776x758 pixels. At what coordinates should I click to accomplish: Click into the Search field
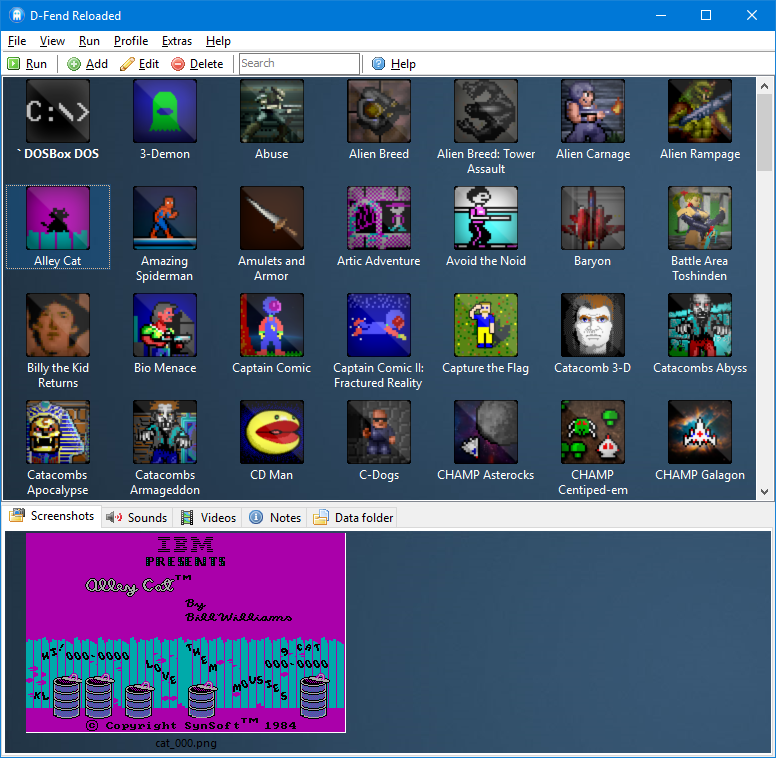pyautogui.click(x=299, y=64)
